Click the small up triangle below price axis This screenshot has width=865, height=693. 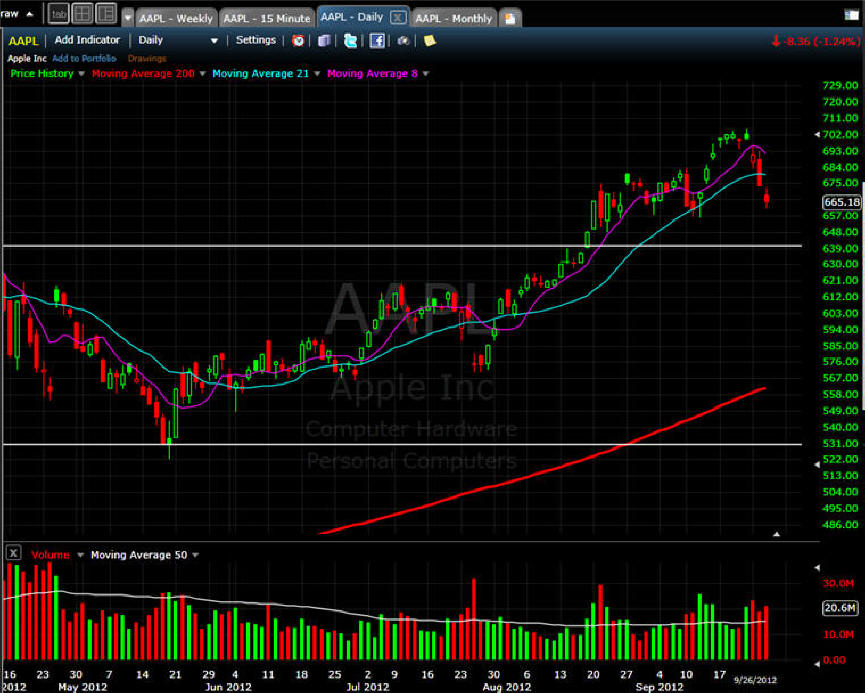tap(776, 534)
